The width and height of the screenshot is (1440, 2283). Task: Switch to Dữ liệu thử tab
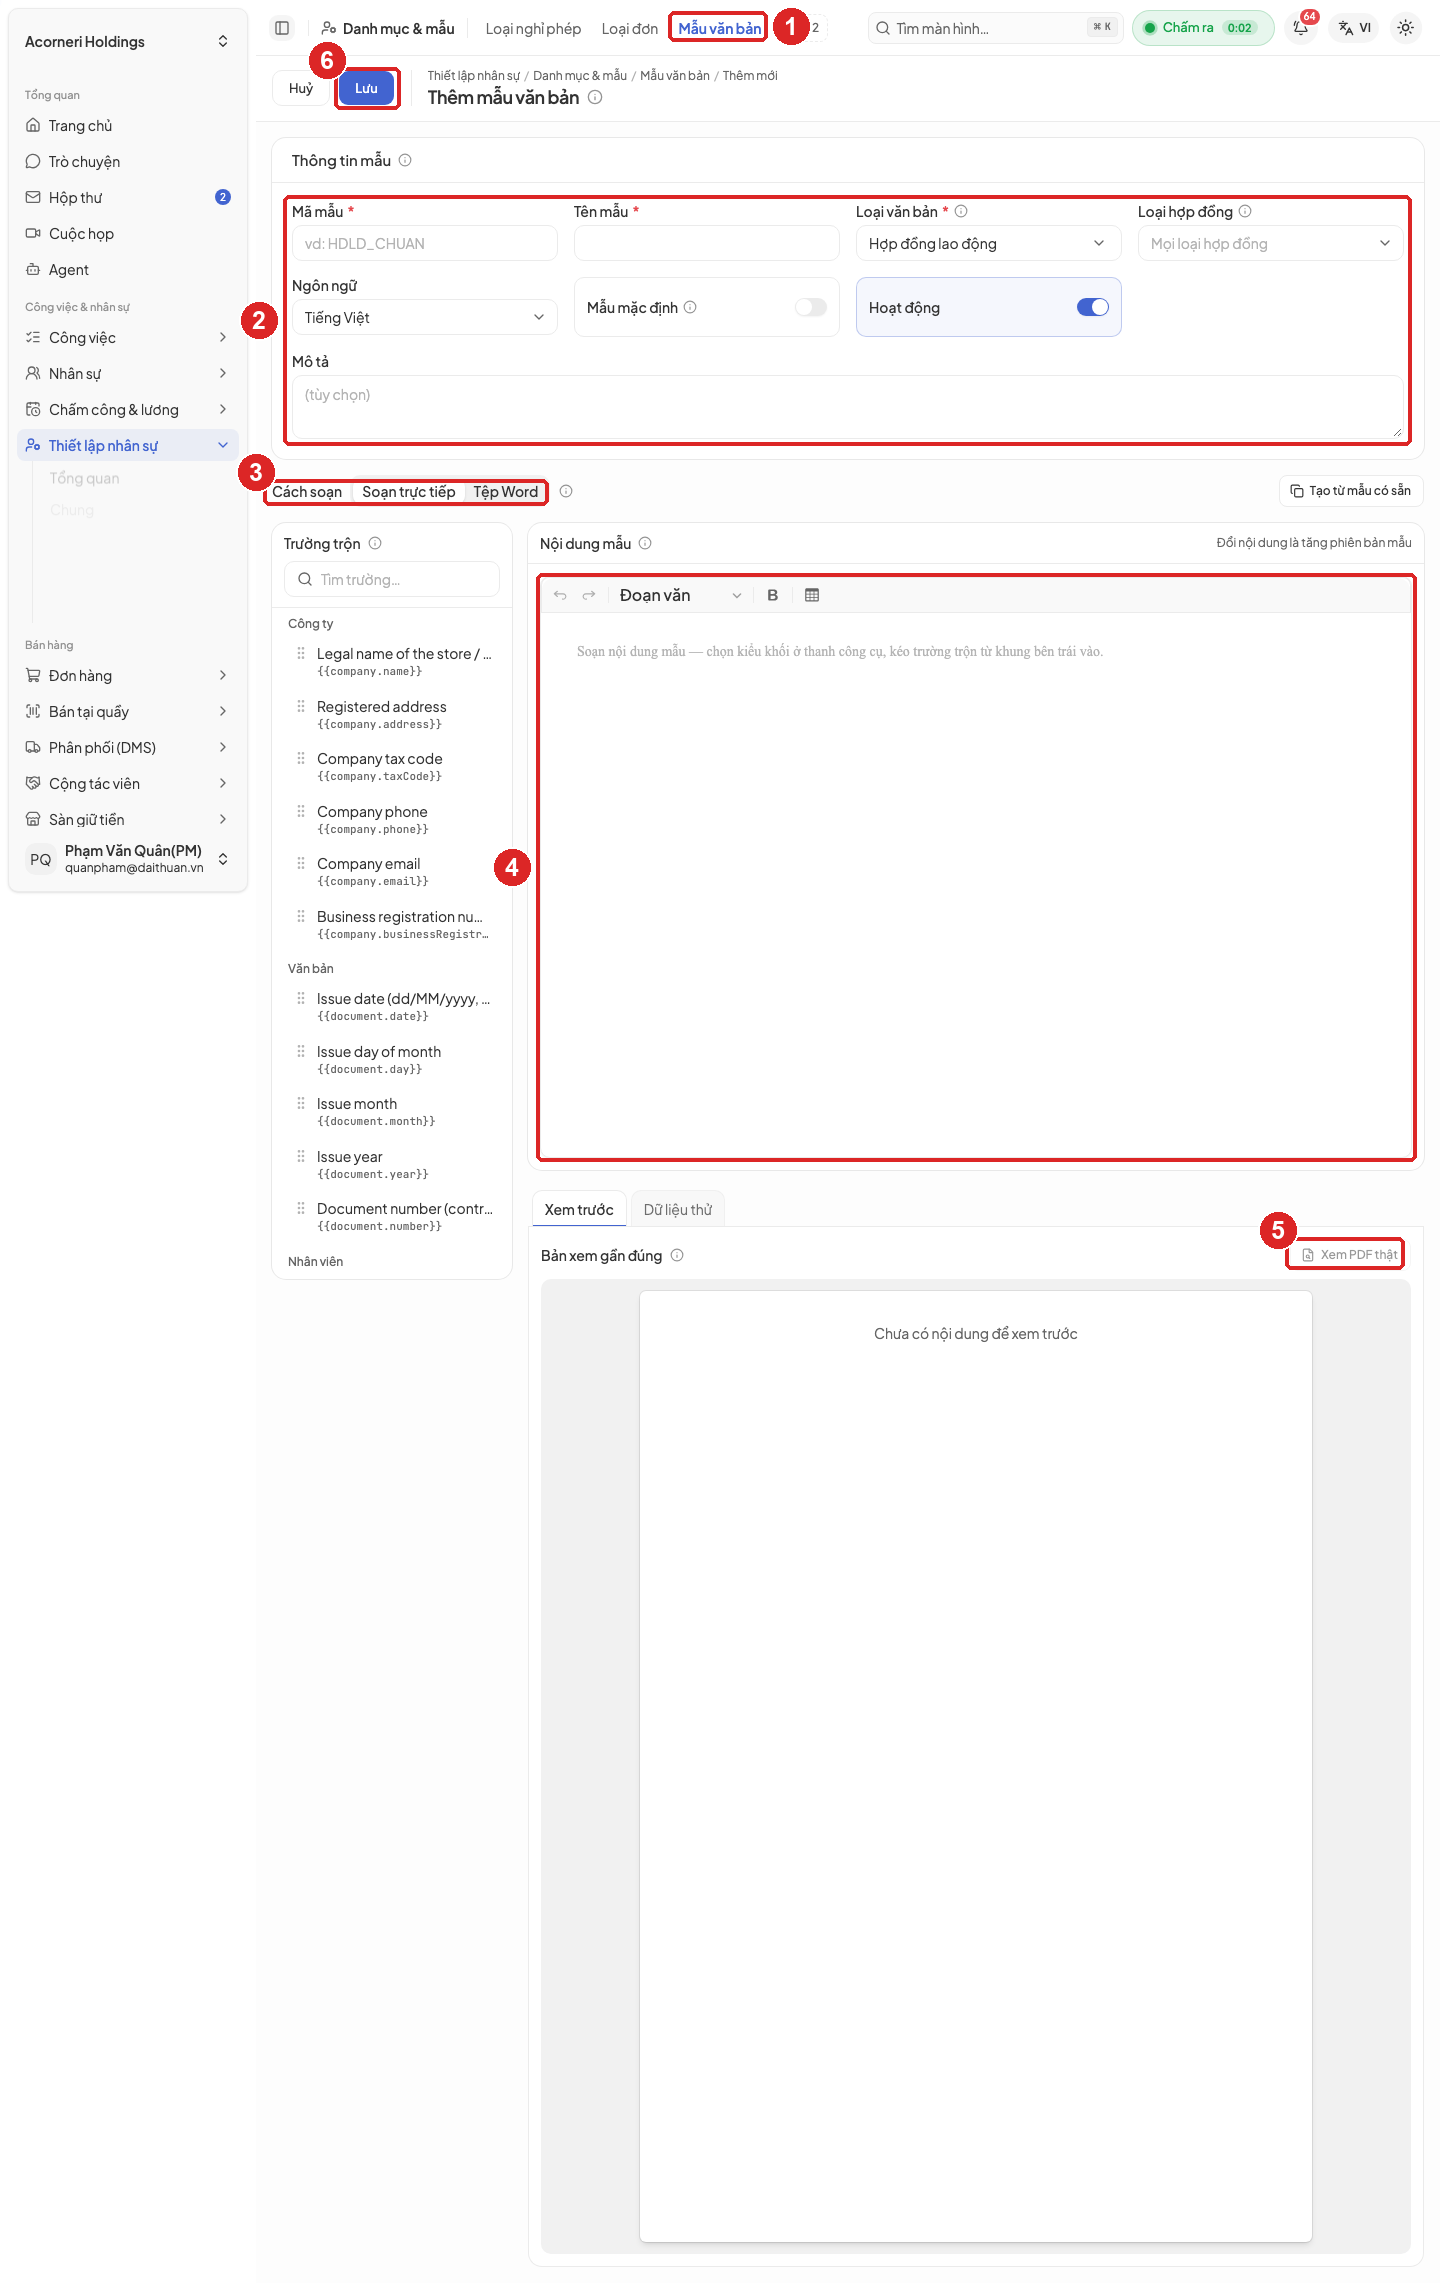[678, 1210]
